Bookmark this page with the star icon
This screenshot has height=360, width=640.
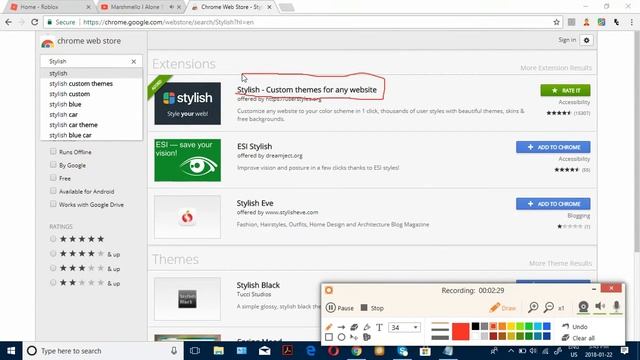click(556, 22)
